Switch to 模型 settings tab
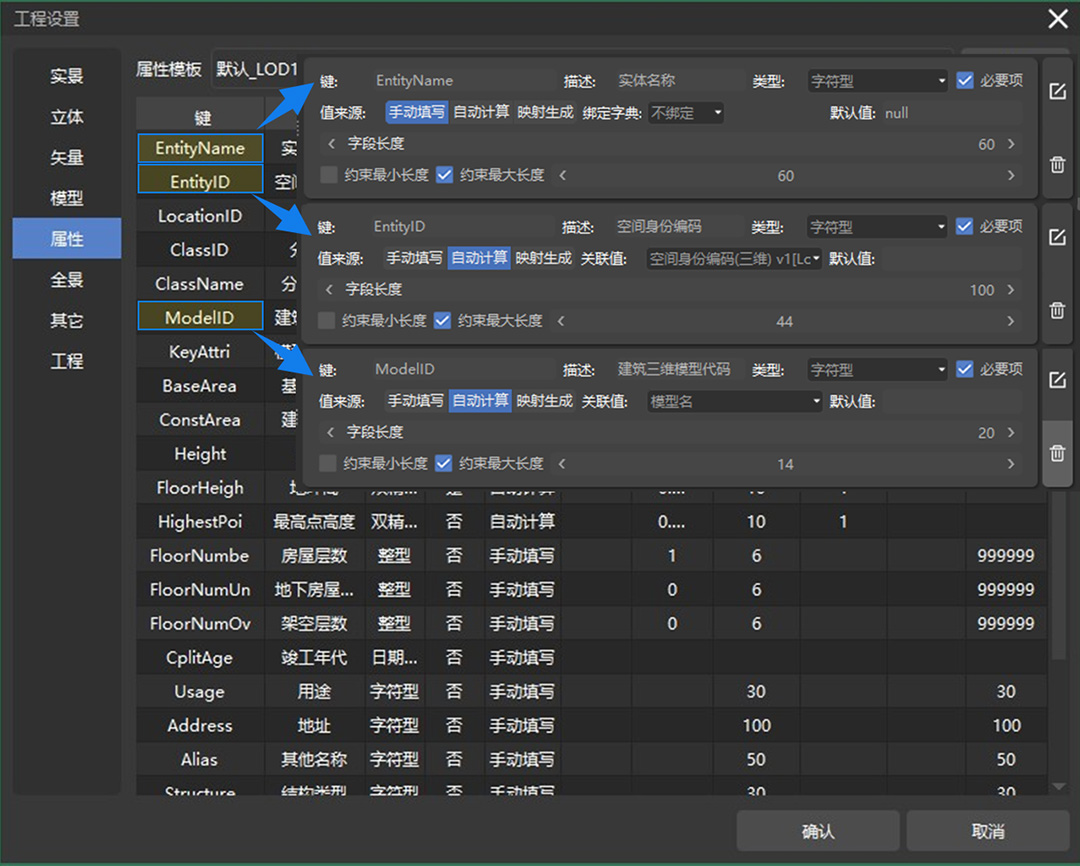 (67, 198)
